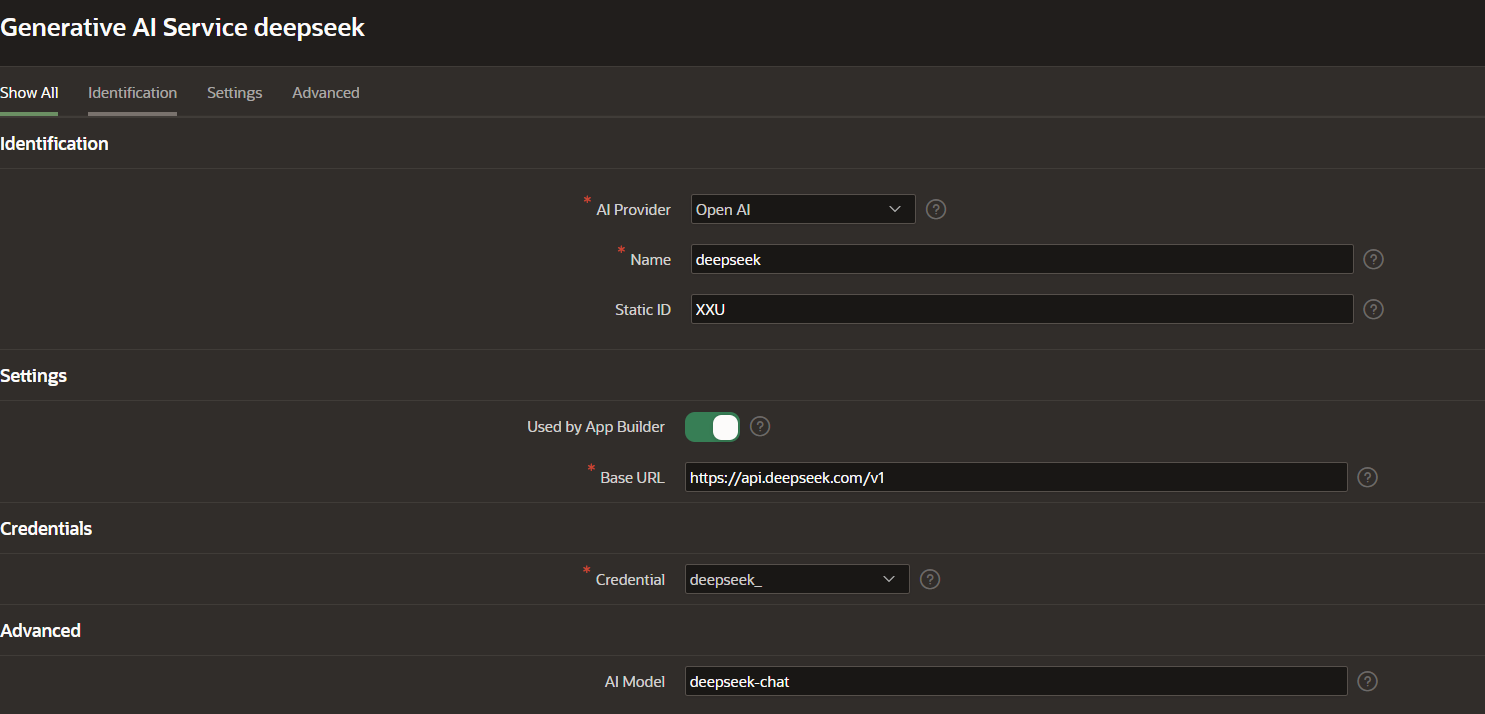Click the Base URL field label
The image size is (1485, 714).
point(632,478)
